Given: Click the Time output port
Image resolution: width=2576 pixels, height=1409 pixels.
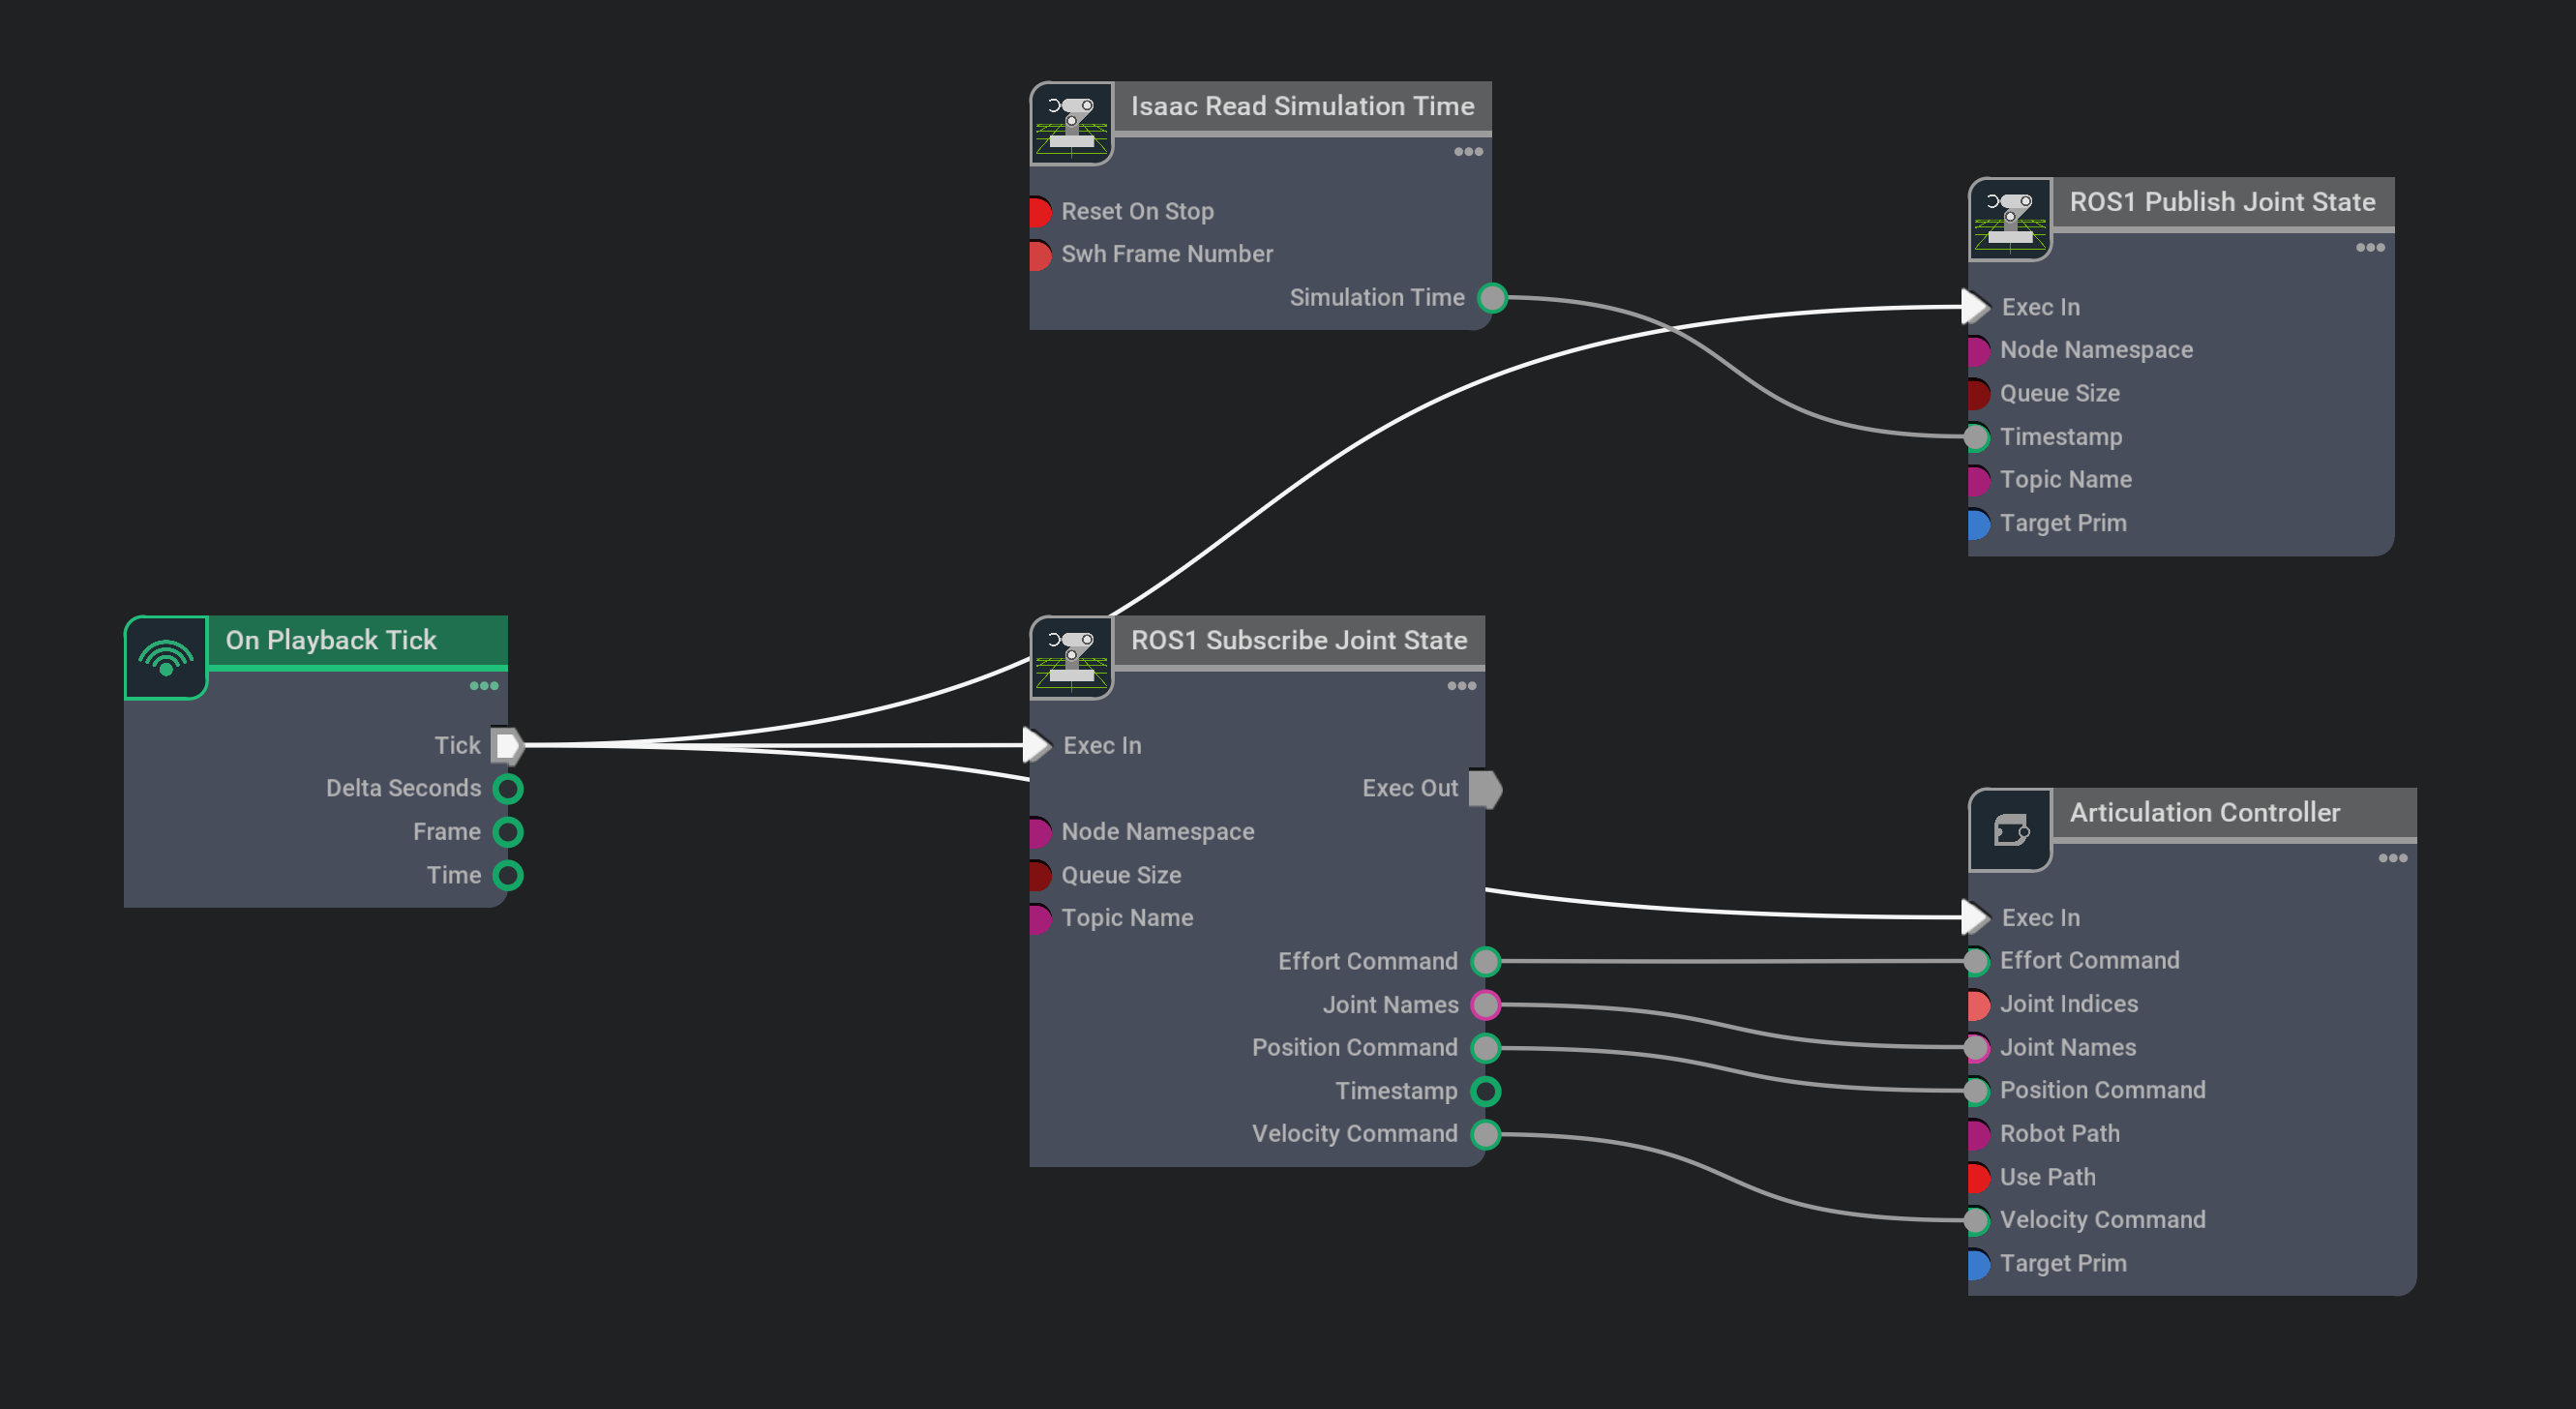Looking at the screenshot, I should coord(508,876).
